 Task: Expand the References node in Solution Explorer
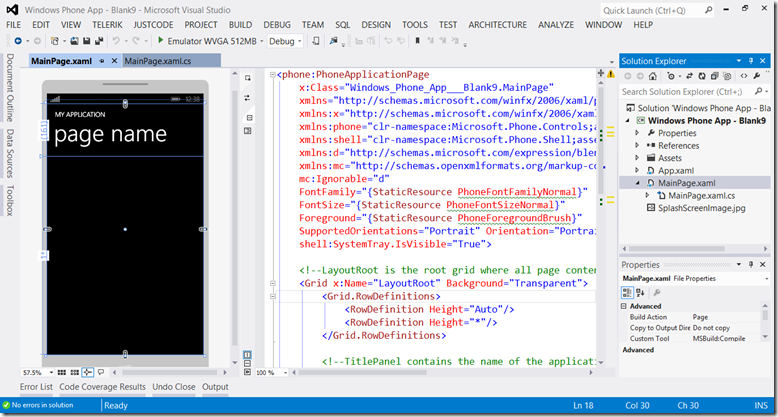pyautogui.click(x=638, y=145)
